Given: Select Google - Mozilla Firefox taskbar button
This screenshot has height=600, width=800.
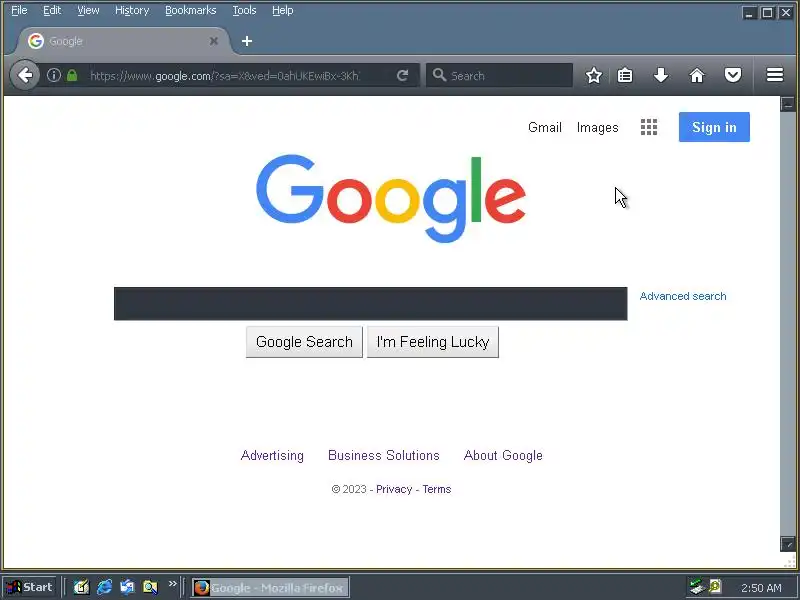Looking at the screenshot, I should (x=270, y=588).
